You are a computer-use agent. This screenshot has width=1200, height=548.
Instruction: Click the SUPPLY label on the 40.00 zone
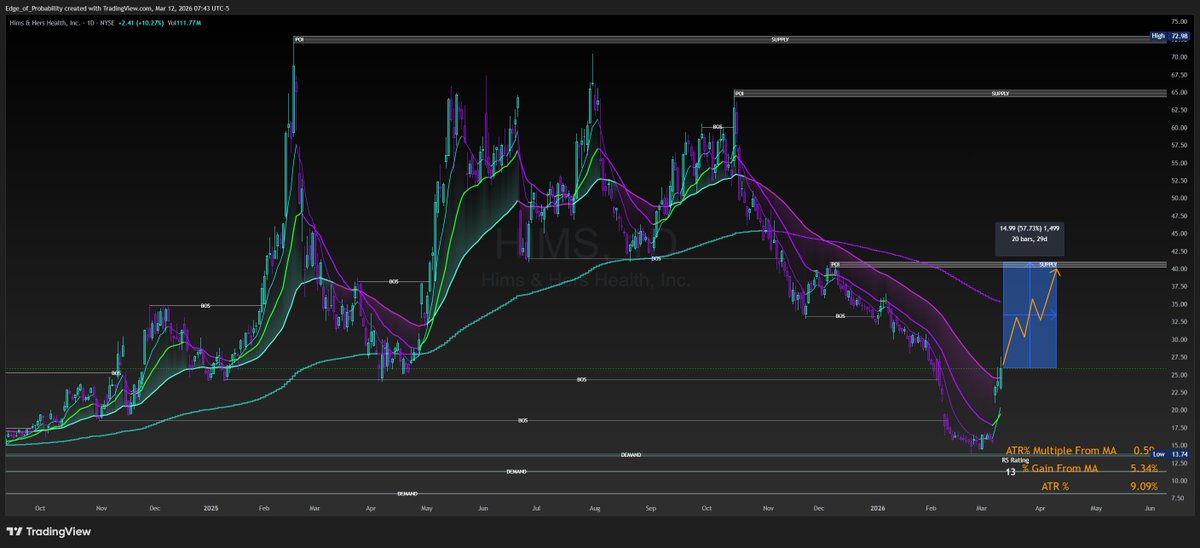pos(1048,264)
